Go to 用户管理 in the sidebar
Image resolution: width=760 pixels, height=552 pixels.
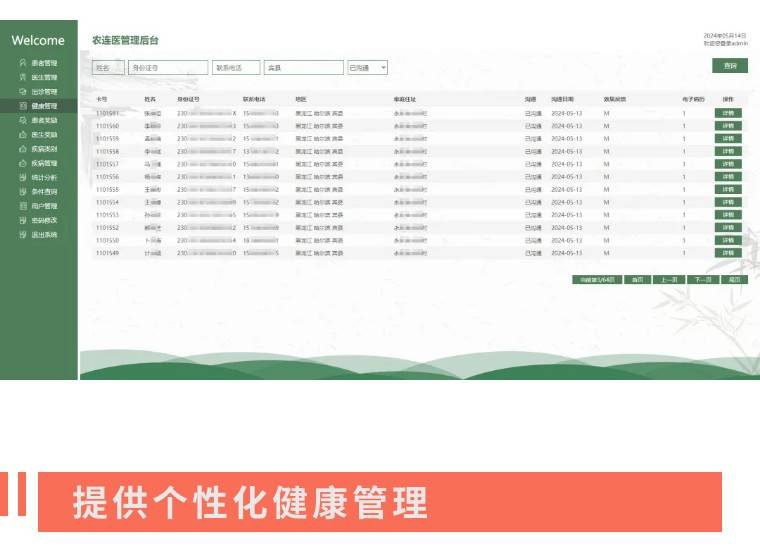(44, 205)
